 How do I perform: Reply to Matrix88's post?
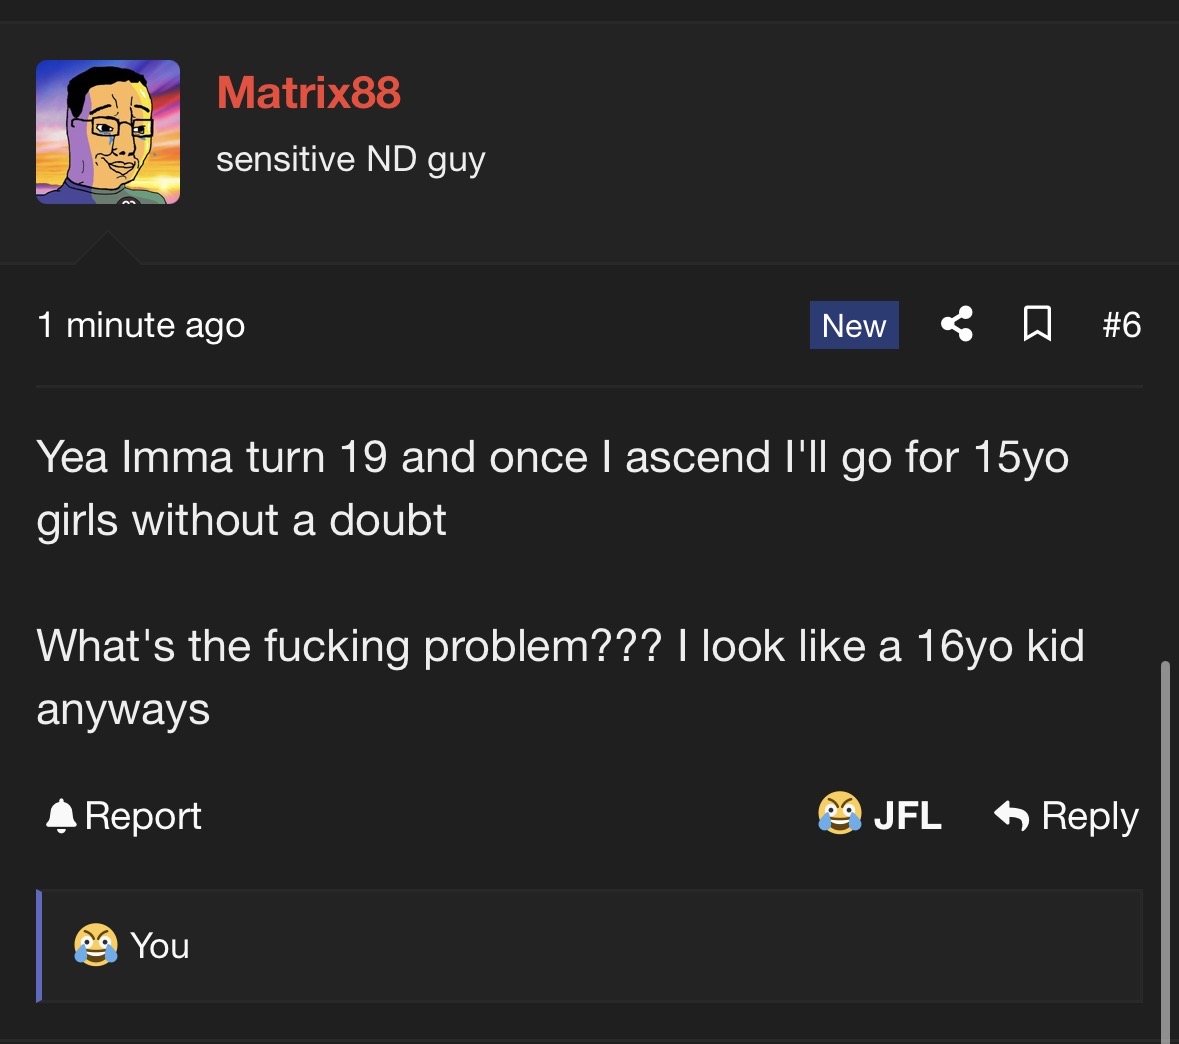(x=1066, y=815)
